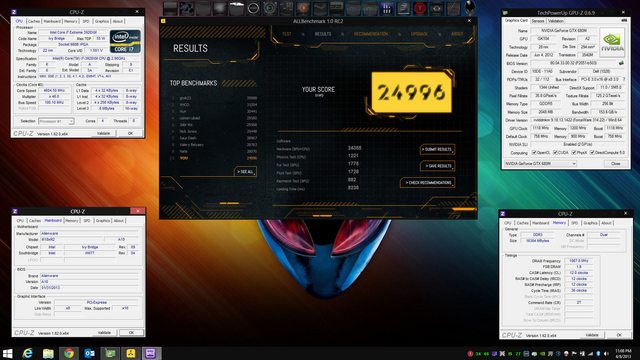
Task: Click the See All top benchmarks button
Action: pyautogui.click(x=245, y=172)
